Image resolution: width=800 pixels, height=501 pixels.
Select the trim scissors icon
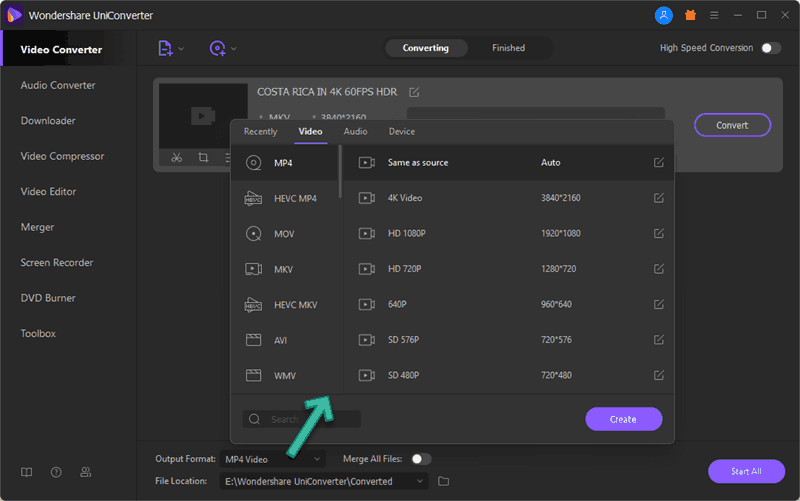point(177,157)
